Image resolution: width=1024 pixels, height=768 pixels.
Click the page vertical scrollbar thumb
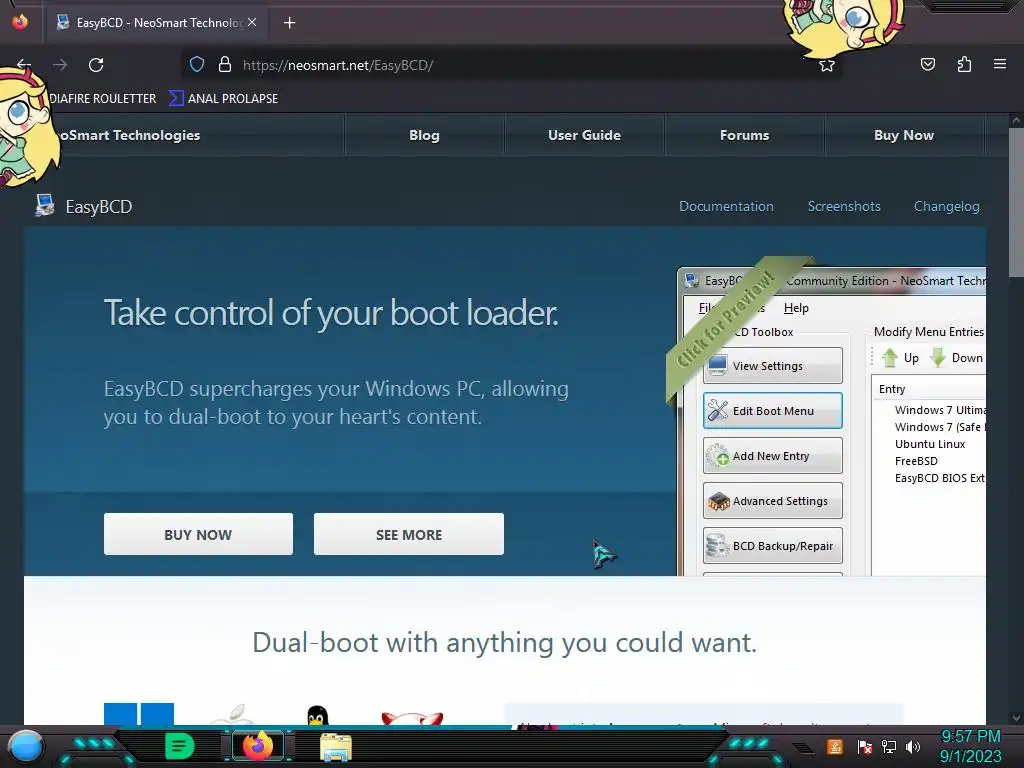1016,202
